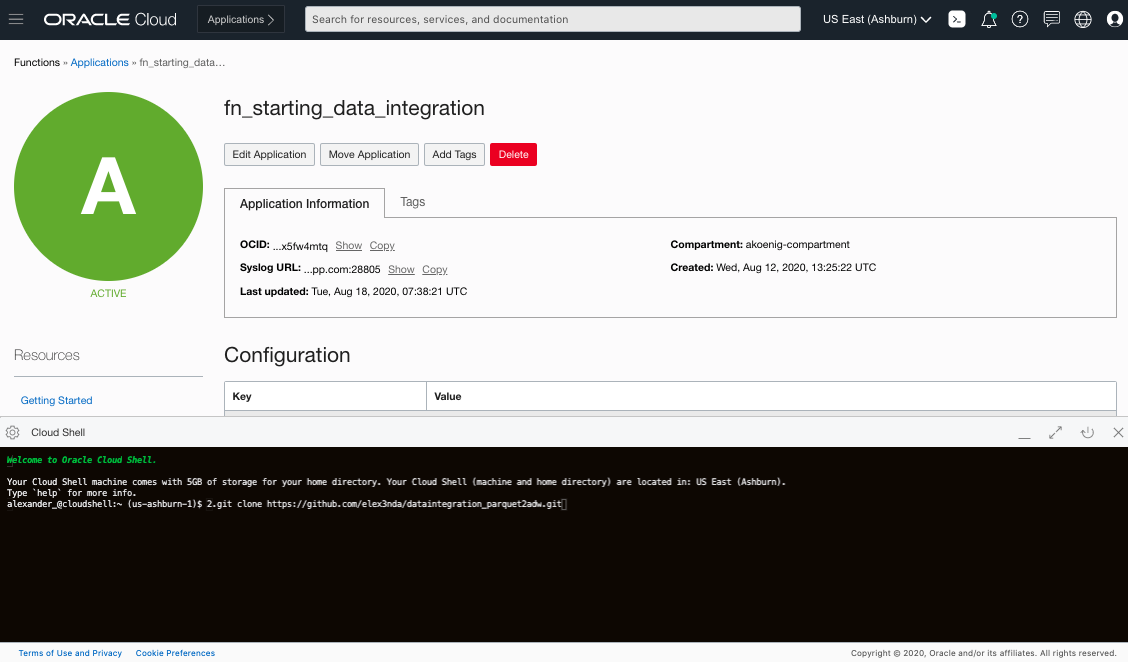
Task: Open the notifications bell
Action: pyautogui.click(x=988, y=18)
